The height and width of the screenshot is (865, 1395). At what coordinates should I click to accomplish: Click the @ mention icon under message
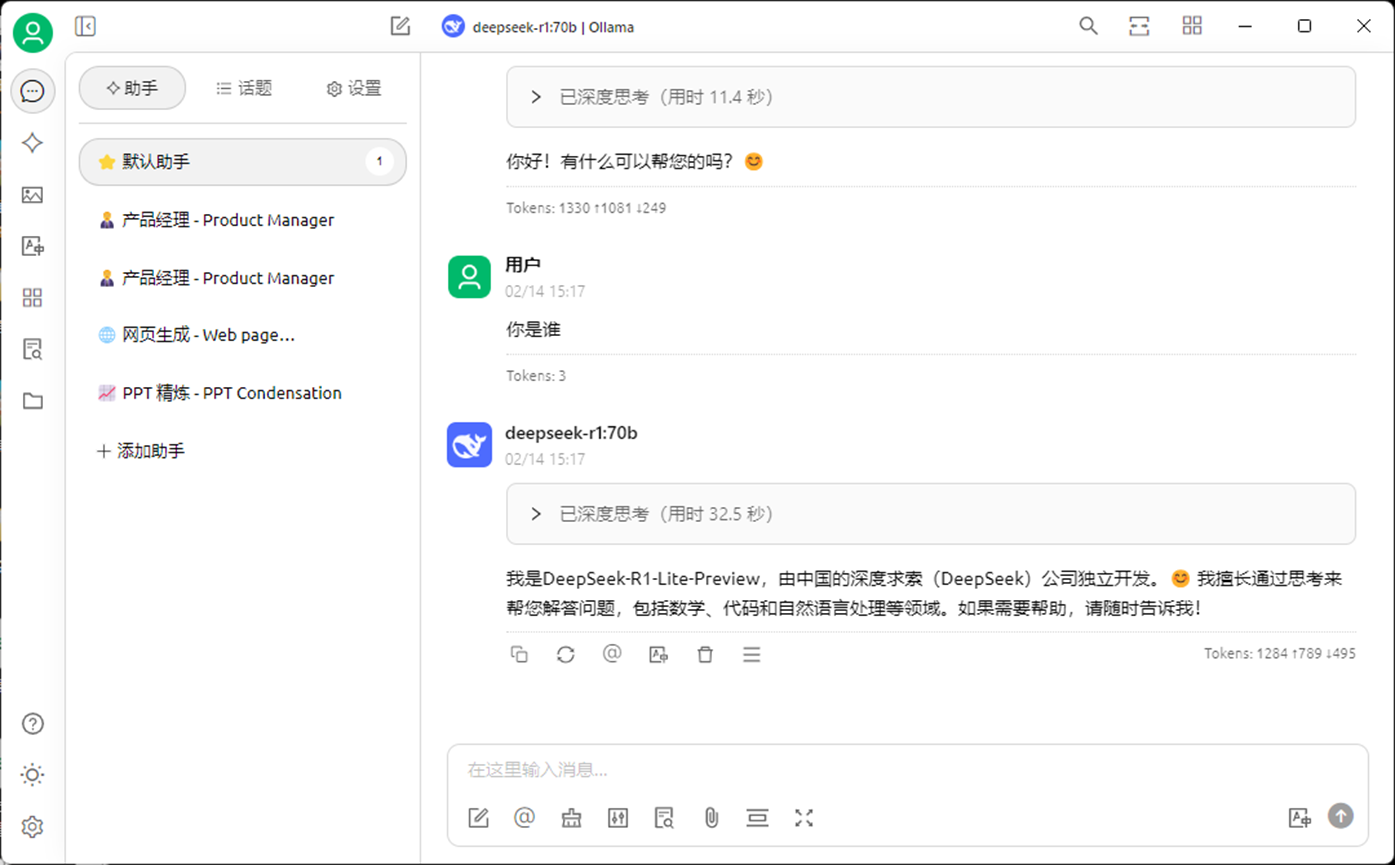(612, 654)
